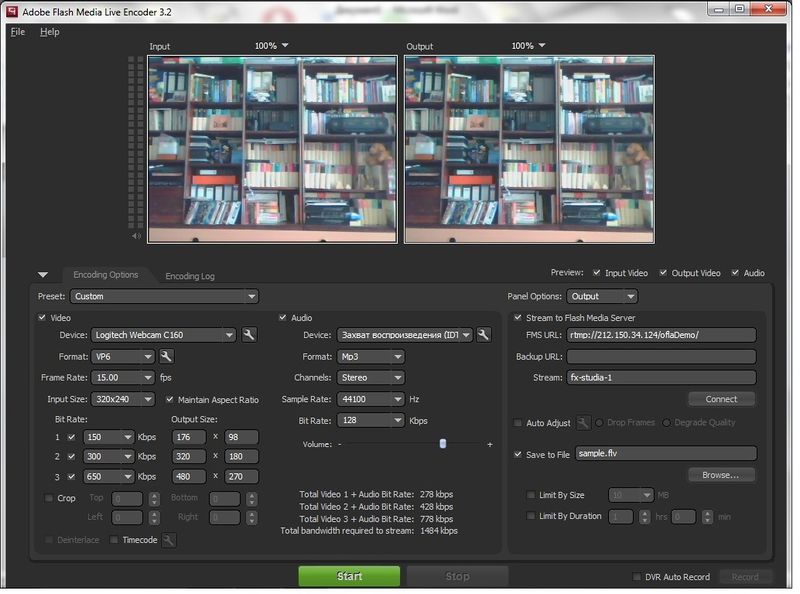
Task: Open the audio Bit Rate 128 dropdown
Action: 370,420
